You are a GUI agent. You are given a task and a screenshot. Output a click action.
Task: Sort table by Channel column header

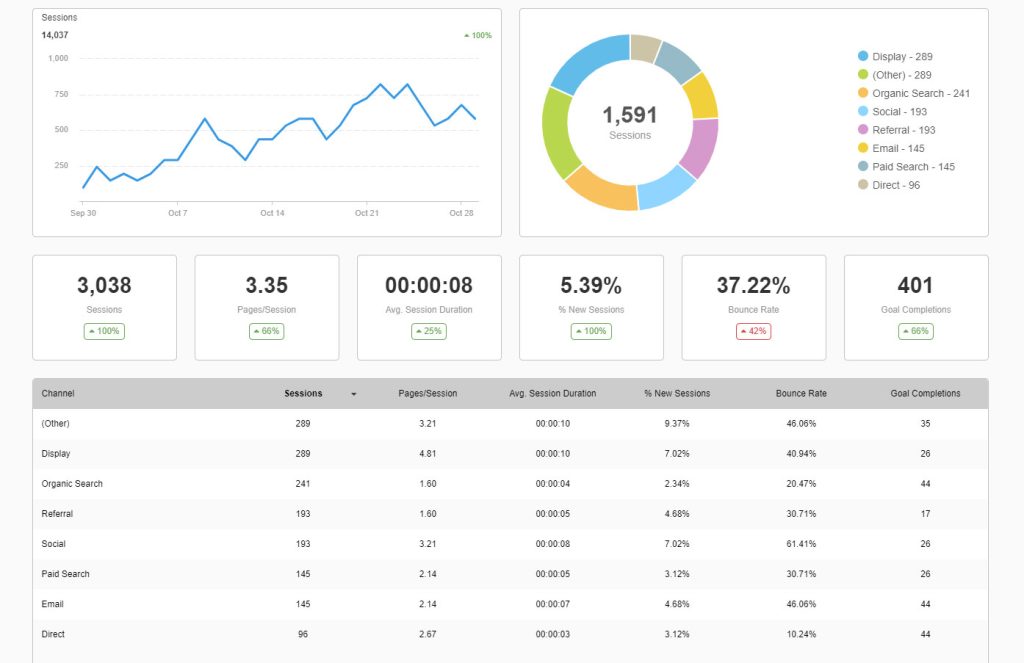[58, 394]
